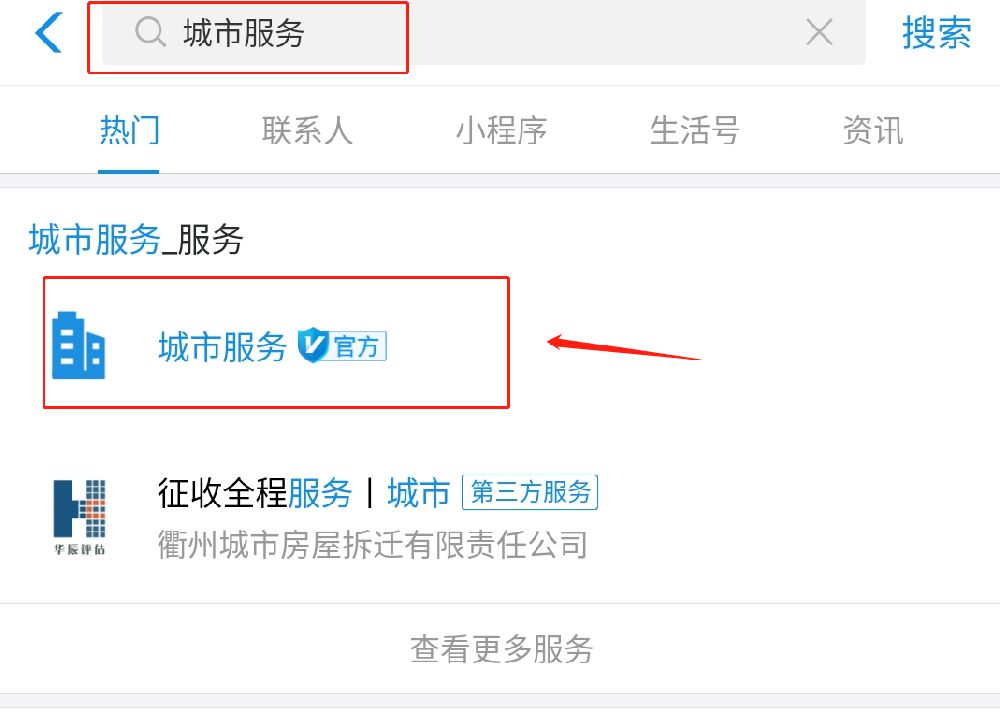The image size is (1000, 720).
Task: Click the blue 搜索 button
Action: coord(936,33)
